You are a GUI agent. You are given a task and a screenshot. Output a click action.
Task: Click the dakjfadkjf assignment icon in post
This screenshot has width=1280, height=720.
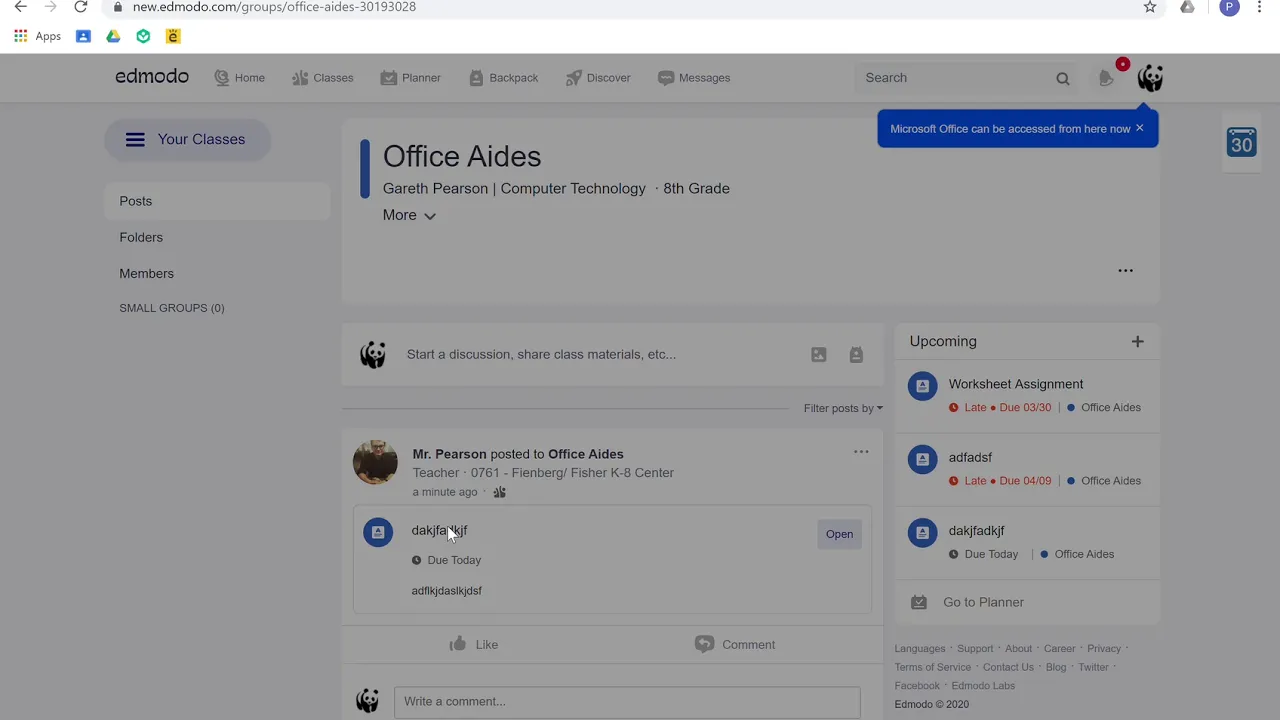[x=378, y=532]
